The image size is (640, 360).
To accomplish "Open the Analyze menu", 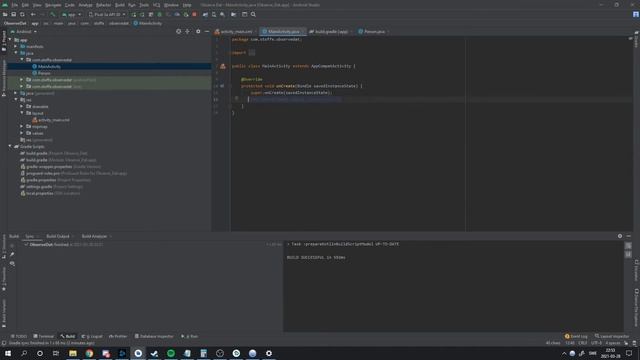I will (x=85, y=5).
